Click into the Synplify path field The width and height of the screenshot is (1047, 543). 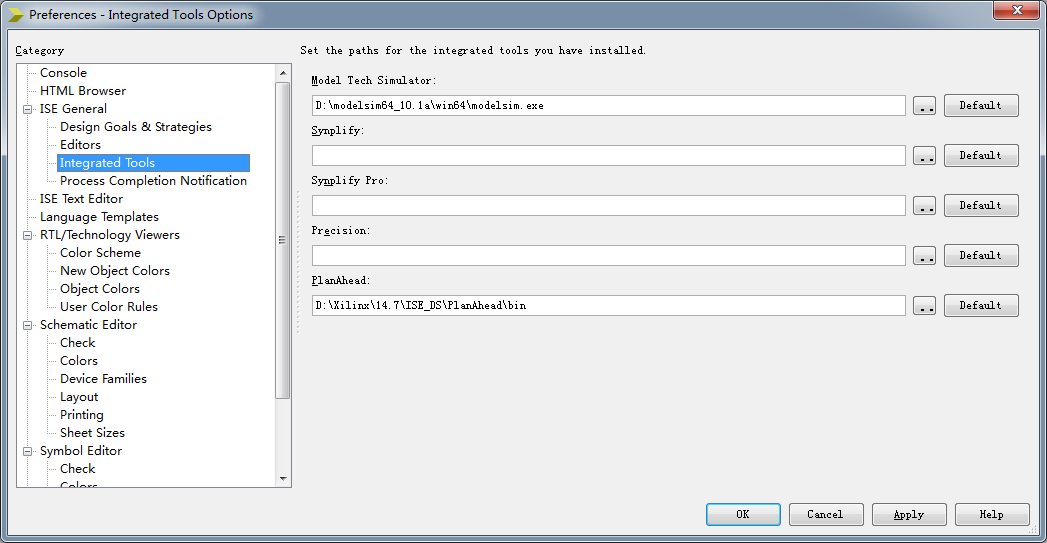click(608, 156)
